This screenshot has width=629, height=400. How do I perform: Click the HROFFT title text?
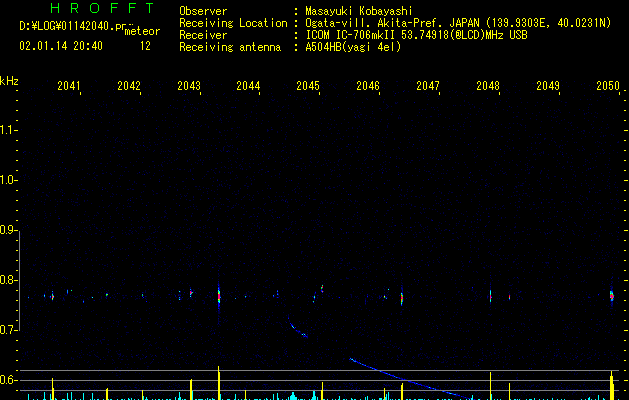click(x=102, y=8)
